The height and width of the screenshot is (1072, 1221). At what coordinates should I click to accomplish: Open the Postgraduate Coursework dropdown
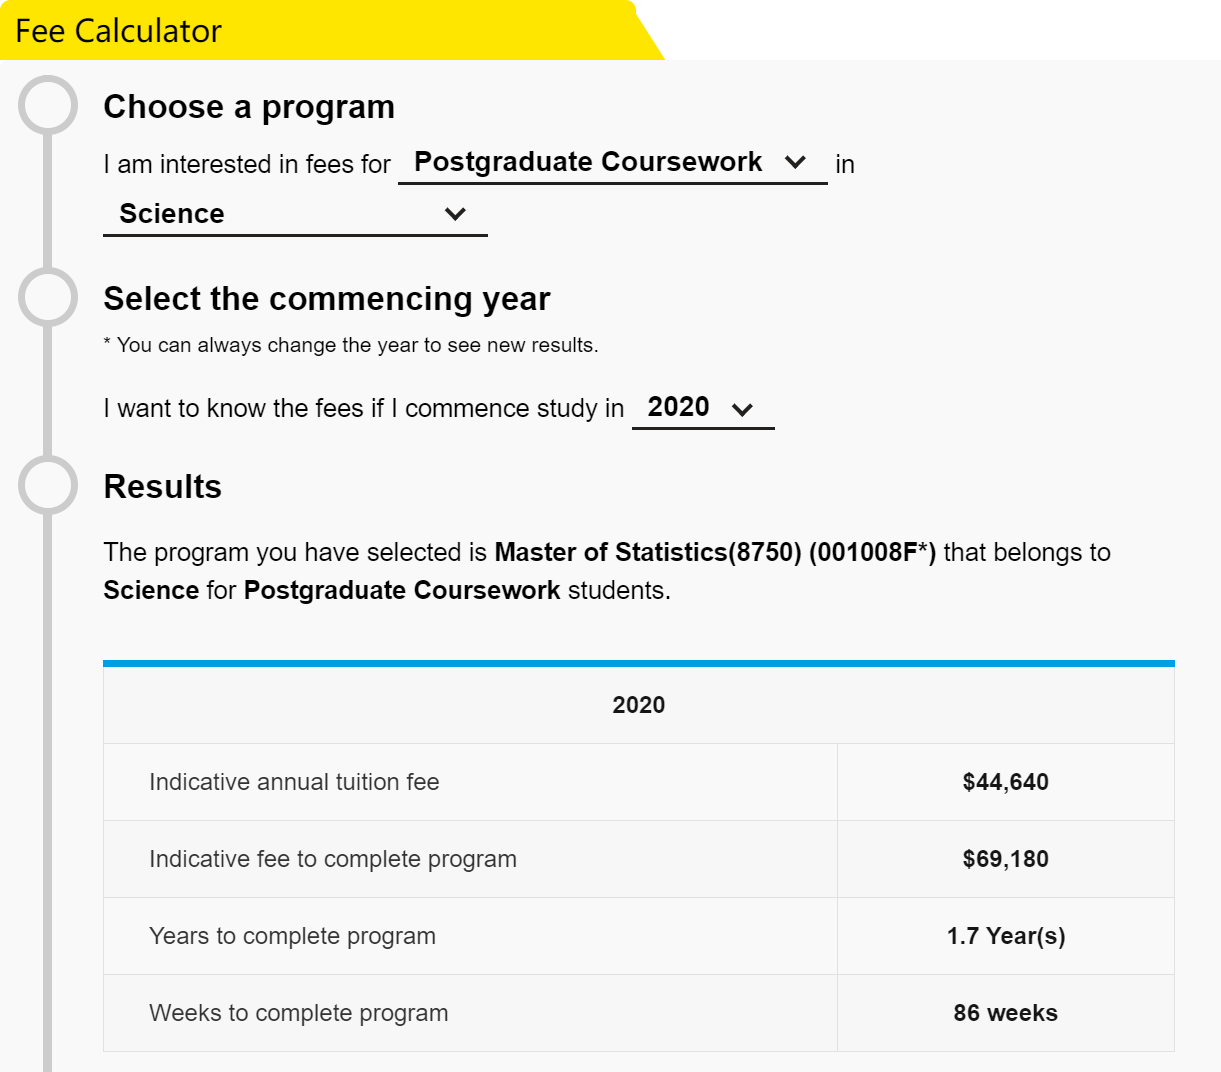(x=612, y=163)
